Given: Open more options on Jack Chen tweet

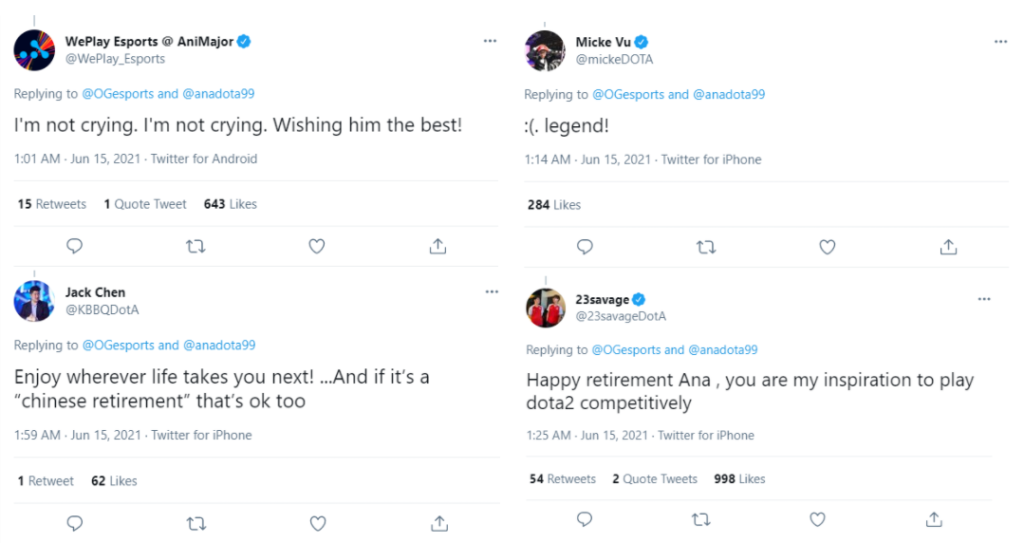Looking at the screenshot, I should 491,291.
